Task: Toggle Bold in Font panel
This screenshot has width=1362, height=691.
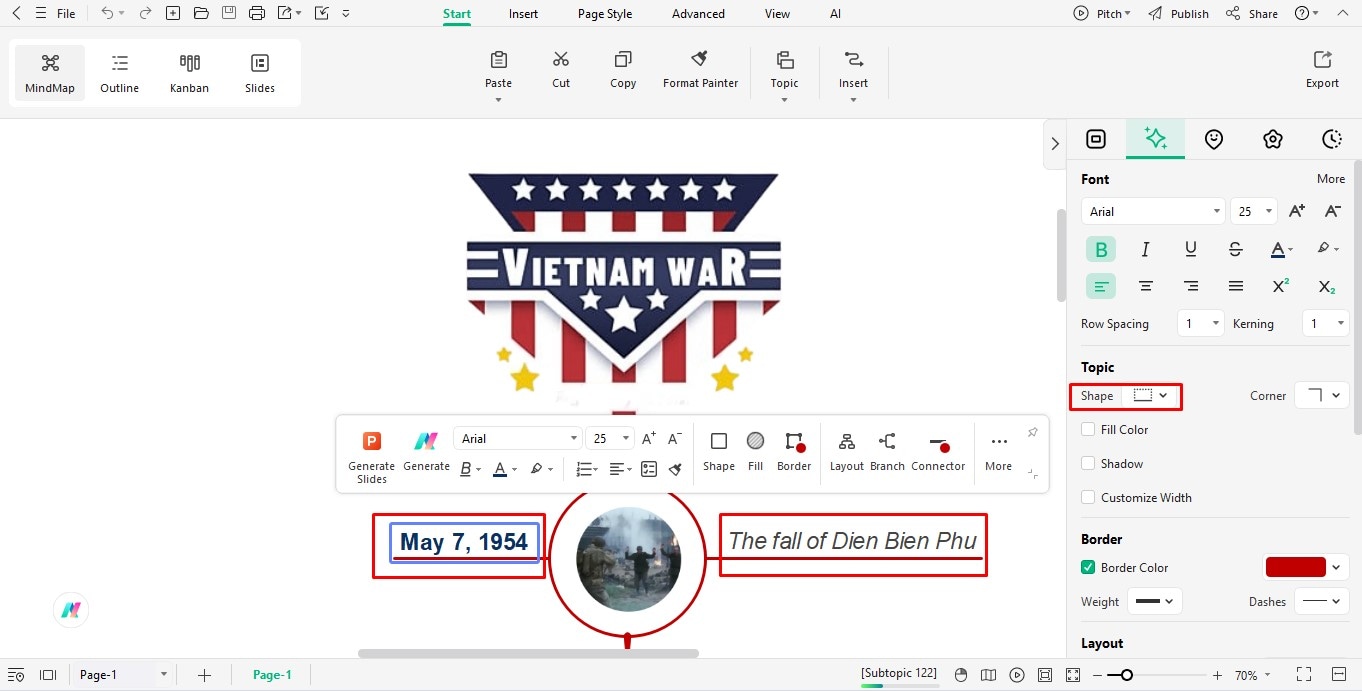Action: coord(1101,249)
